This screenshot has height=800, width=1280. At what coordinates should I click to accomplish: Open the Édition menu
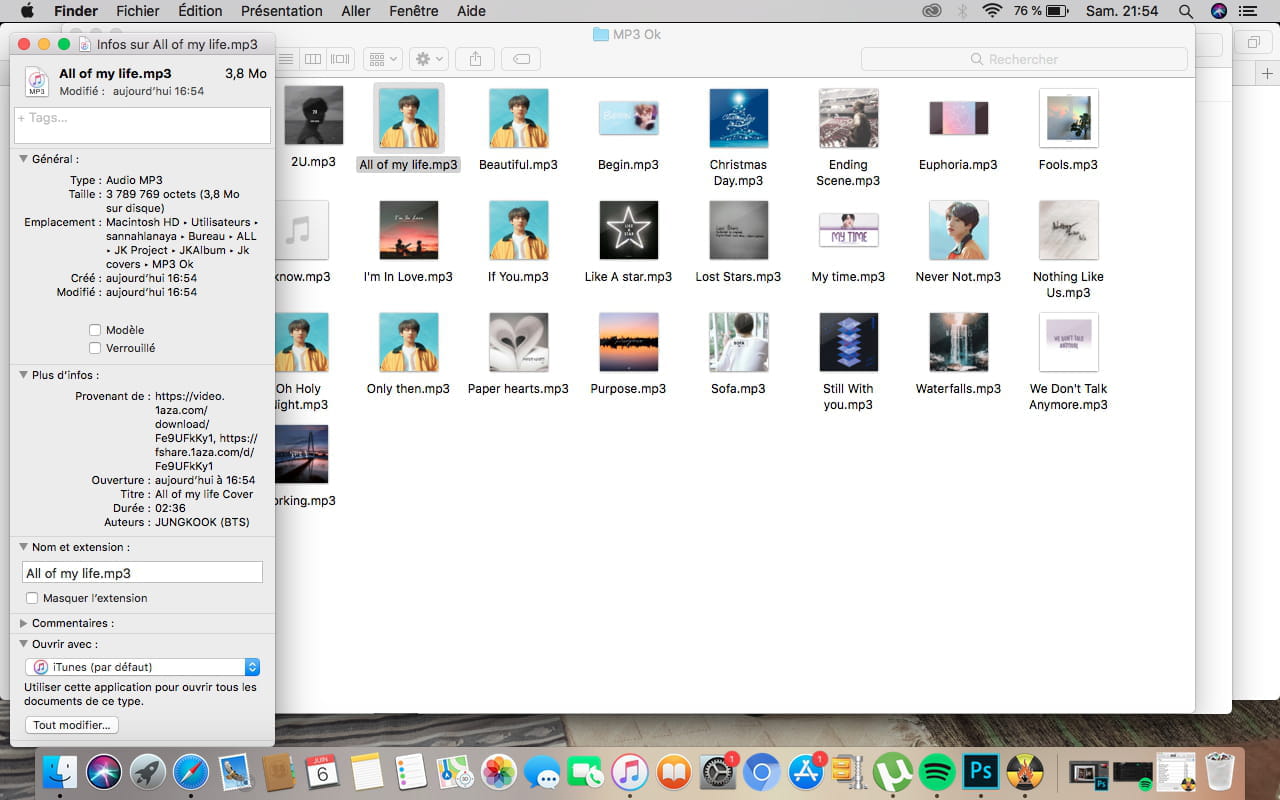[200, 11]
